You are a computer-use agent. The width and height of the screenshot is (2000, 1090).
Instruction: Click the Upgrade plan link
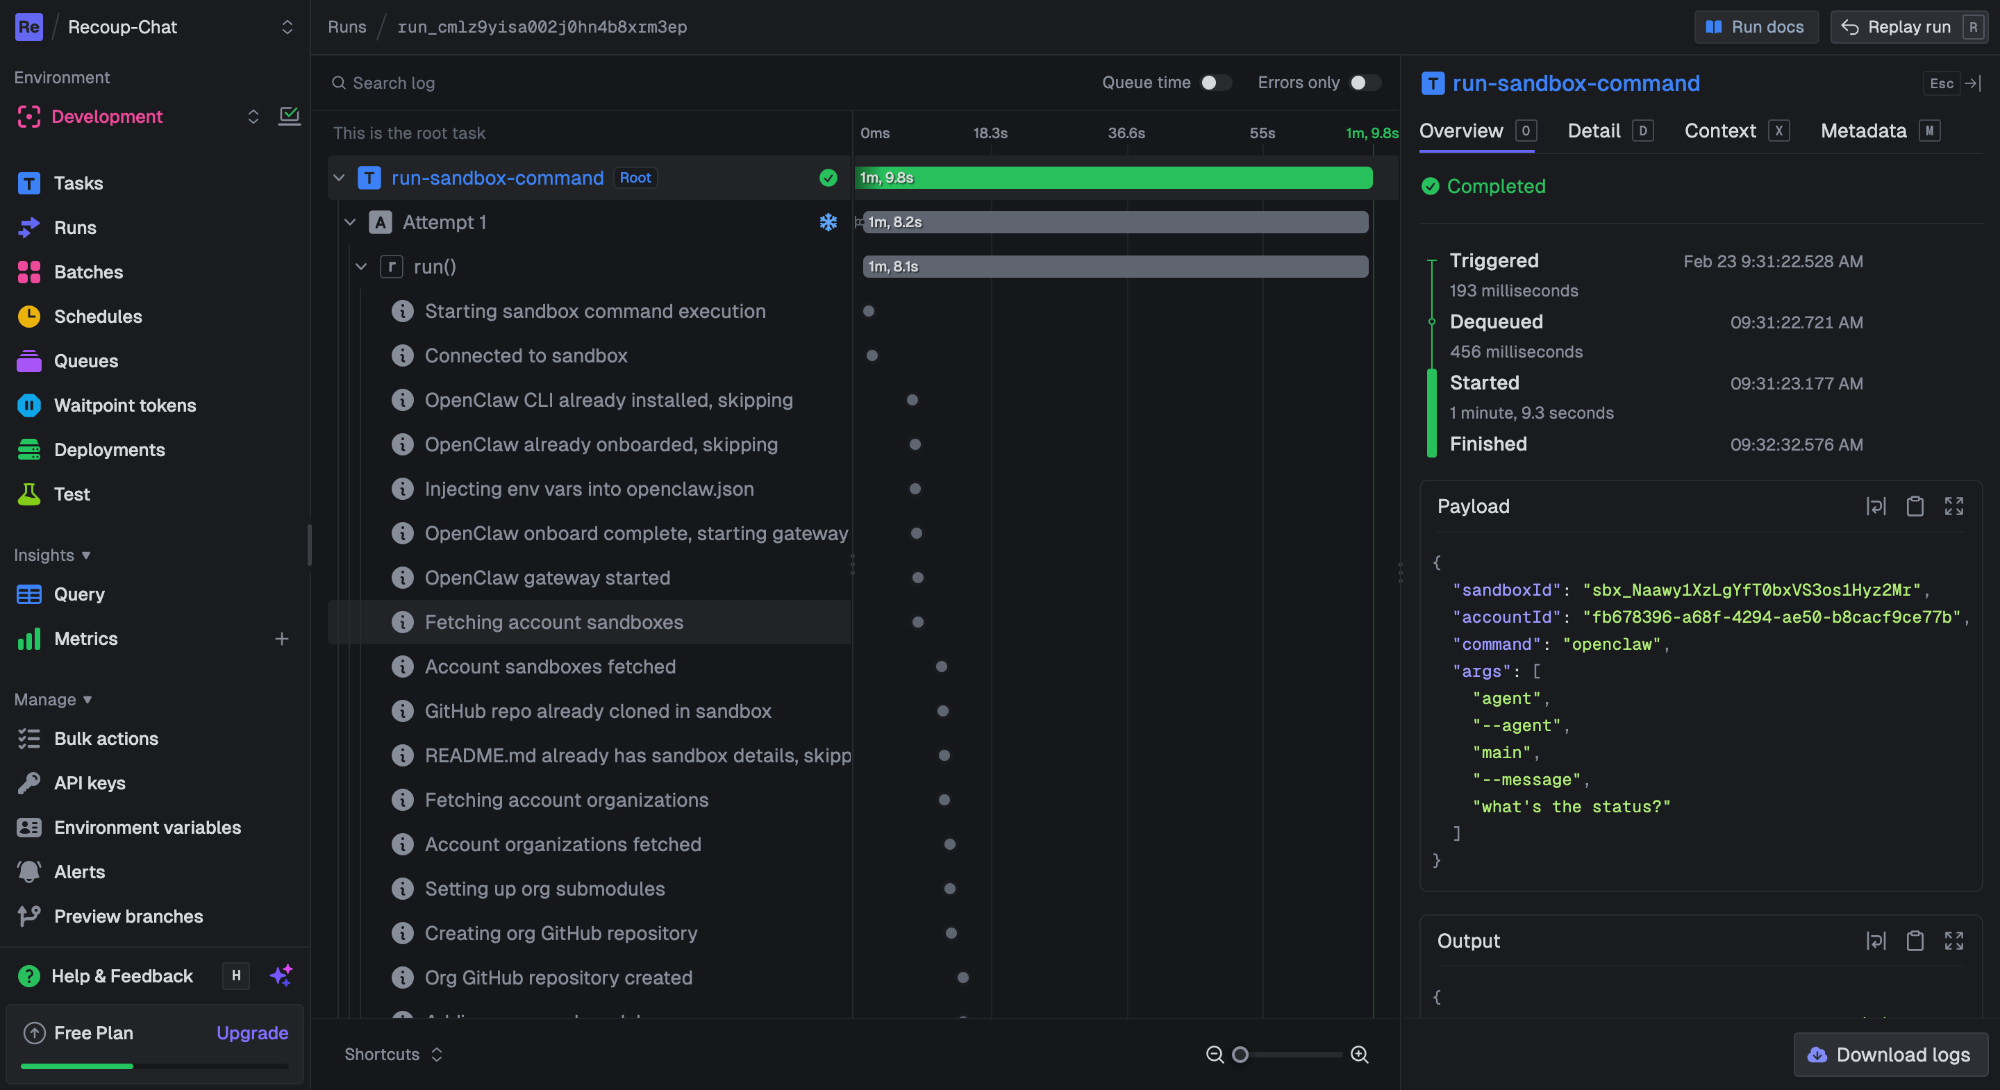coord(252,1033)
